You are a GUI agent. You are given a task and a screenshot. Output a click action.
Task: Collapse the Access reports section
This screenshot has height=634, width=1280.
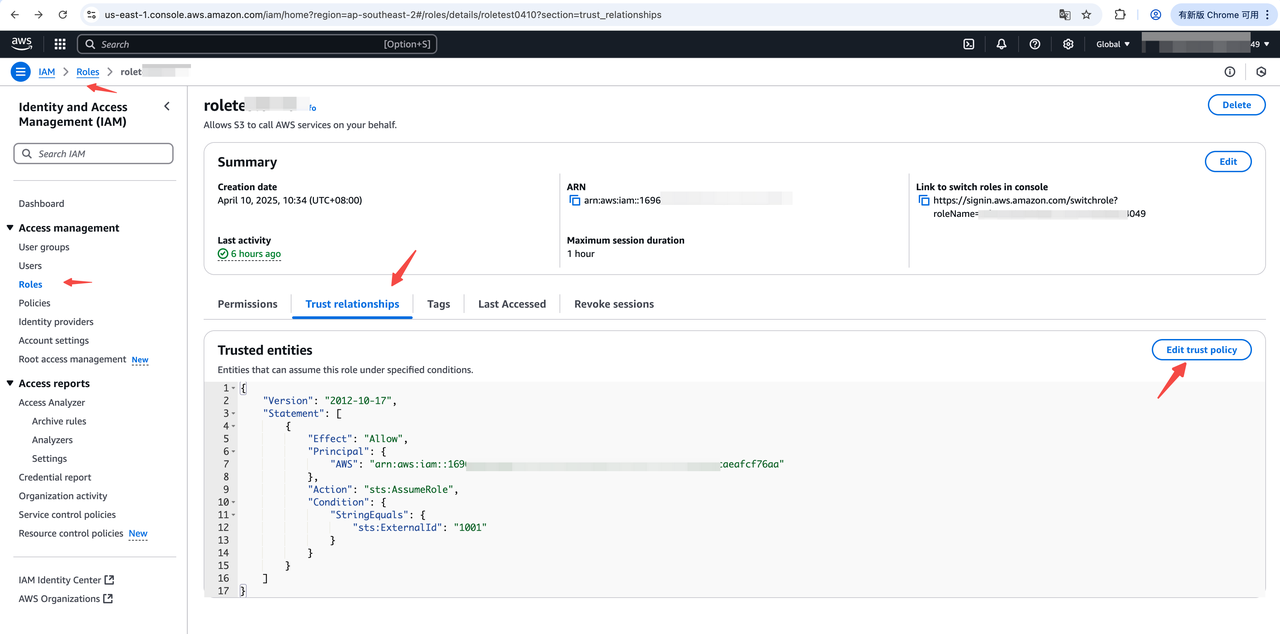pos(10,384)
